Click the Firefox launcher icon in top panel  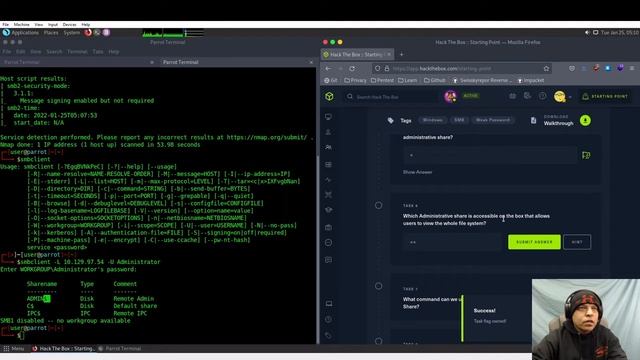88,33
